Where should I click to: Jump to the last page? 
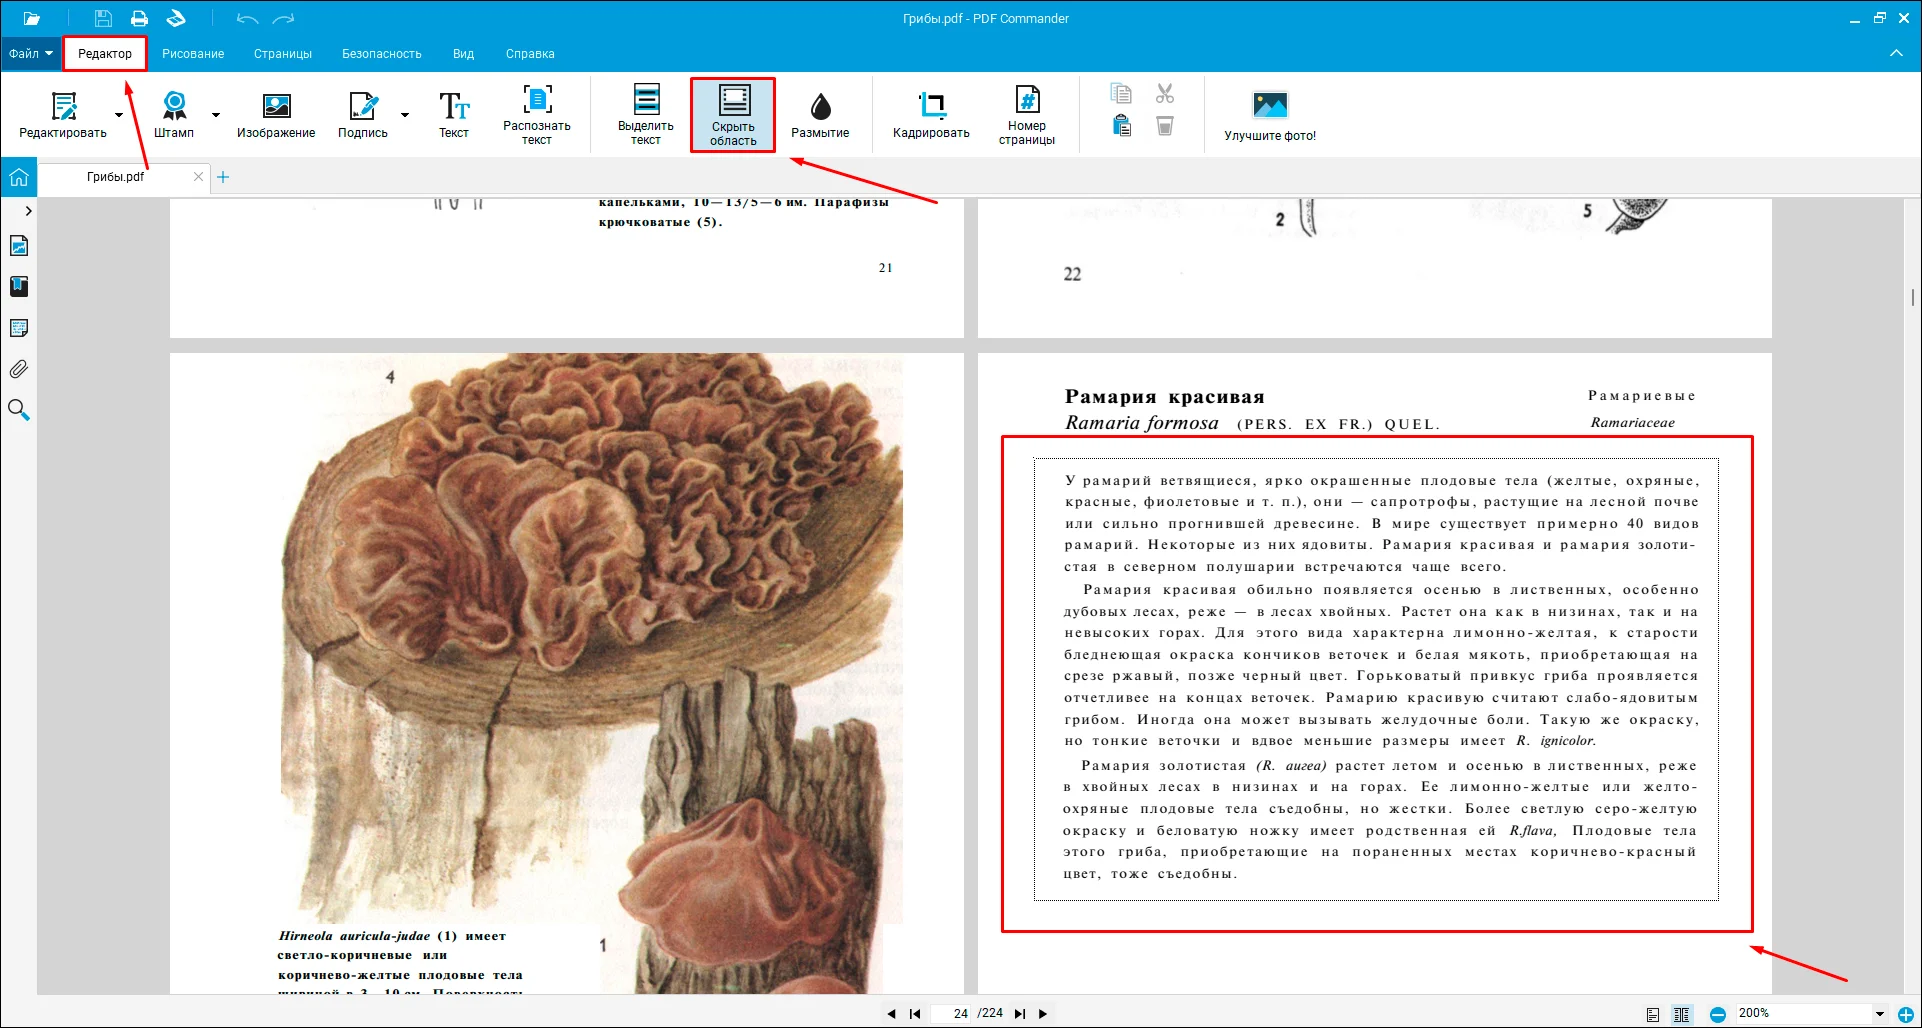coord(1020,1013)
